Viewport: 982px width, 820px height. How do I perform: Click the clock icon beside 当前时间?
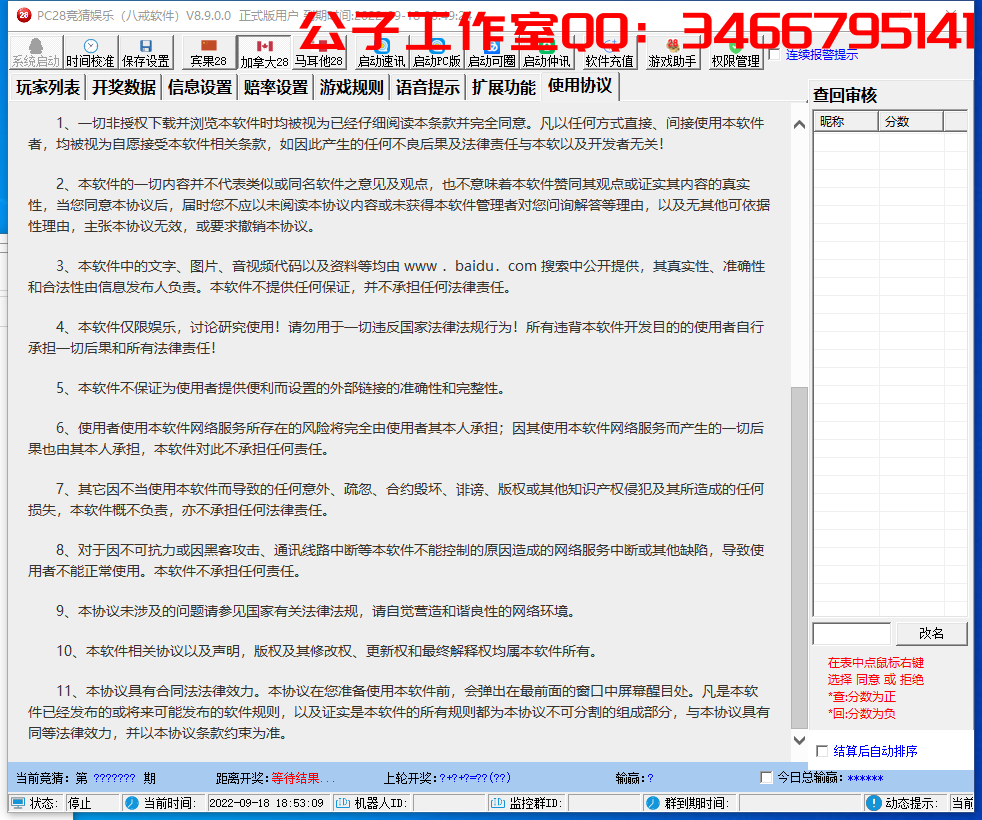(132, 803)
